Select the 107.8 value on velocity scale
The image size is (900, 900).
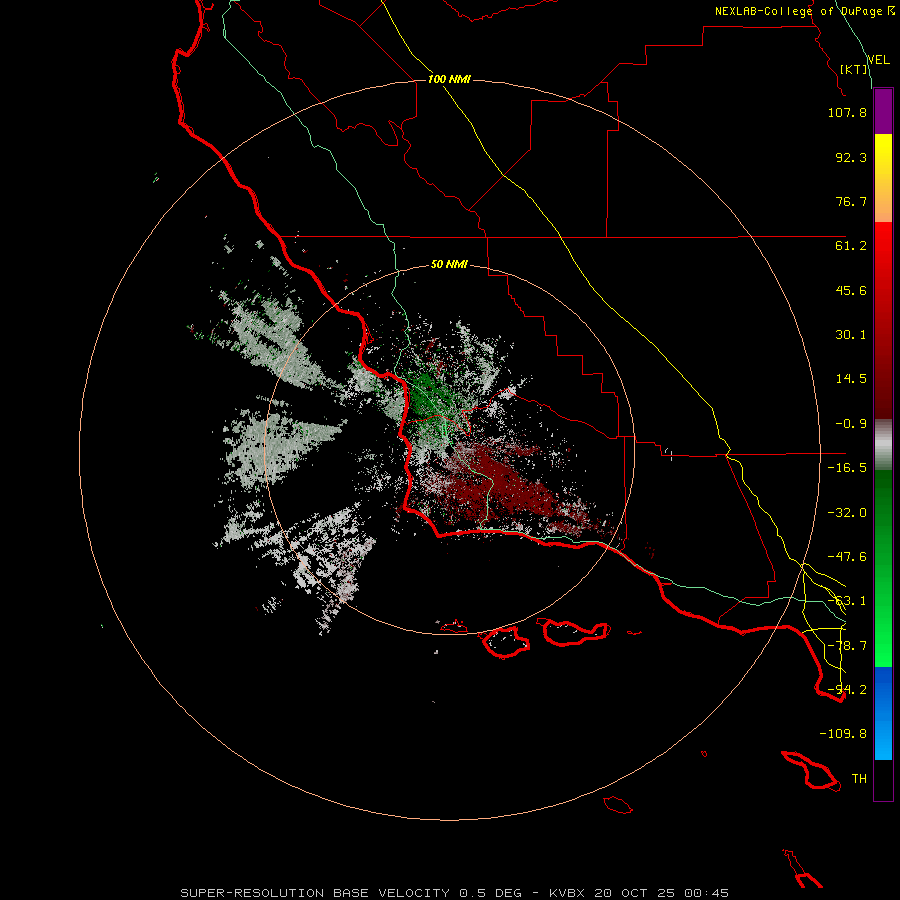[x=847, y=112]
